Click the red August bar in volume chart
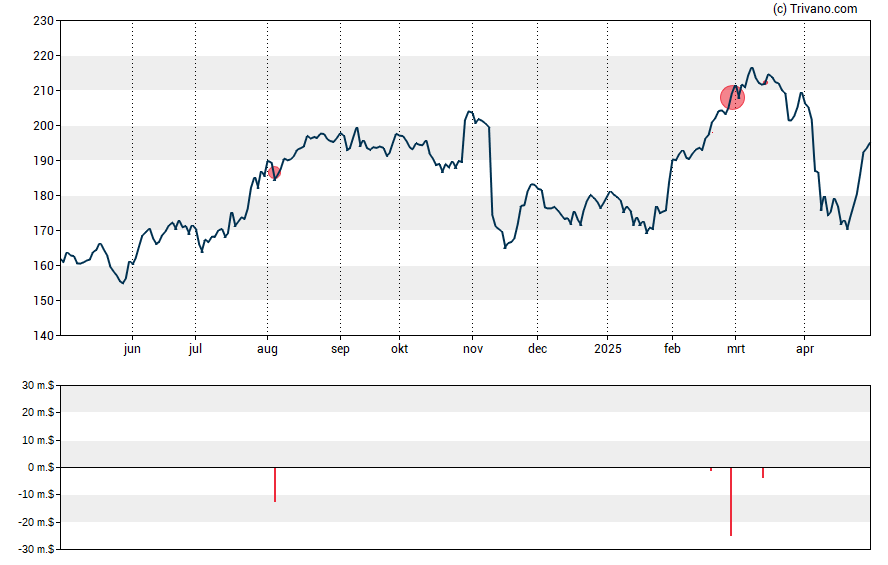The image size is (888, 565). point(275,485)
